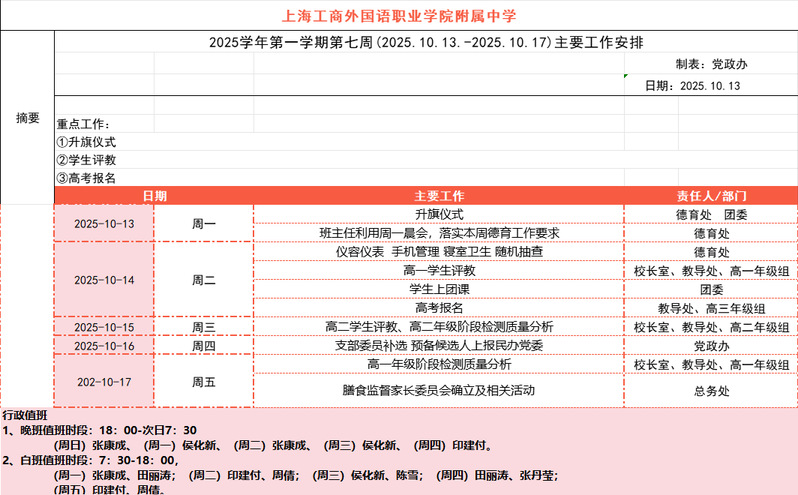
Task: Select the 2025-10-15 date cell
Action: tap(104, 327)
